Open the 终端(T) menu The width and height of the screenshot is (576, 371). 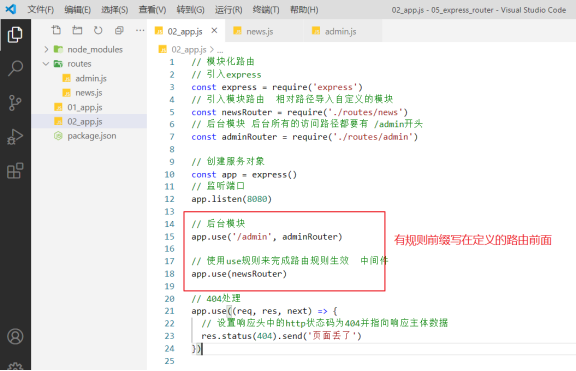pos(266,10)
